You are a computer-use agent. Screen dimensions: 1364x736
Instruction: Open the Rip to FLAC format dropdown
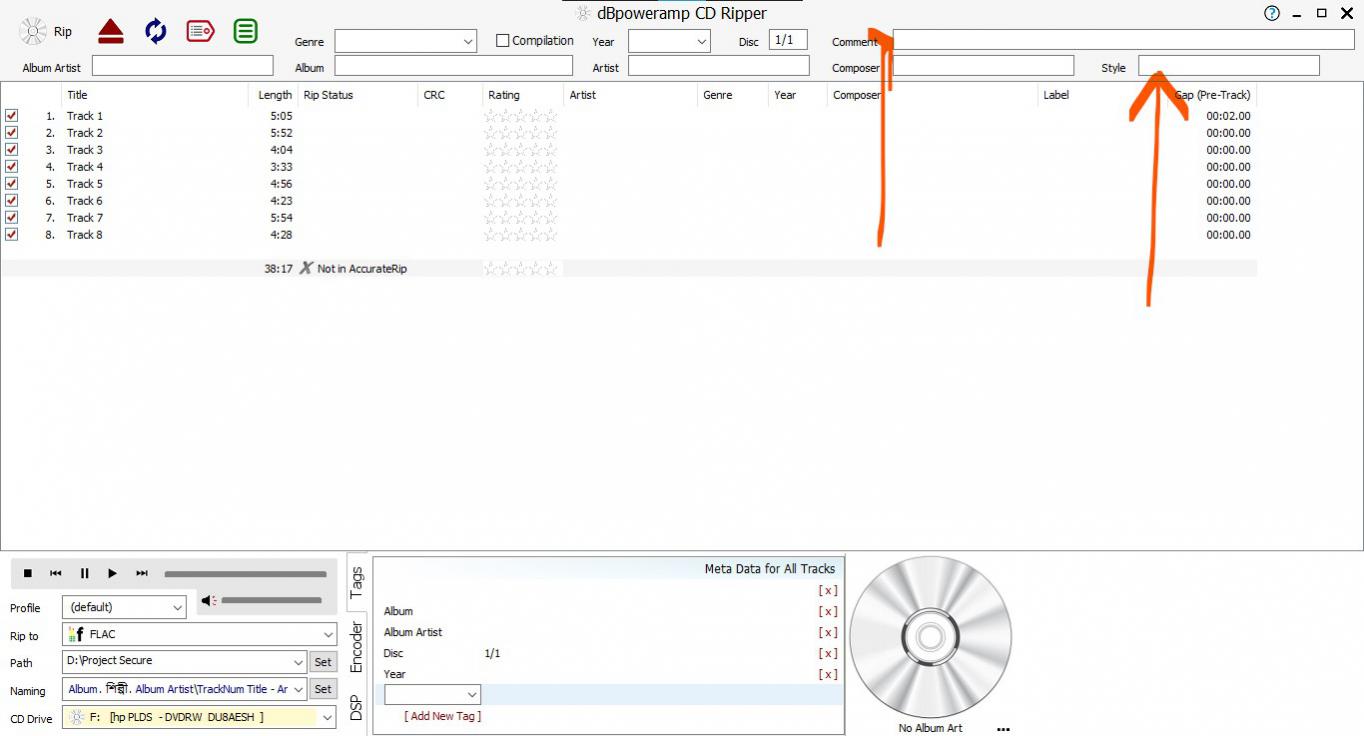point(328,634)
